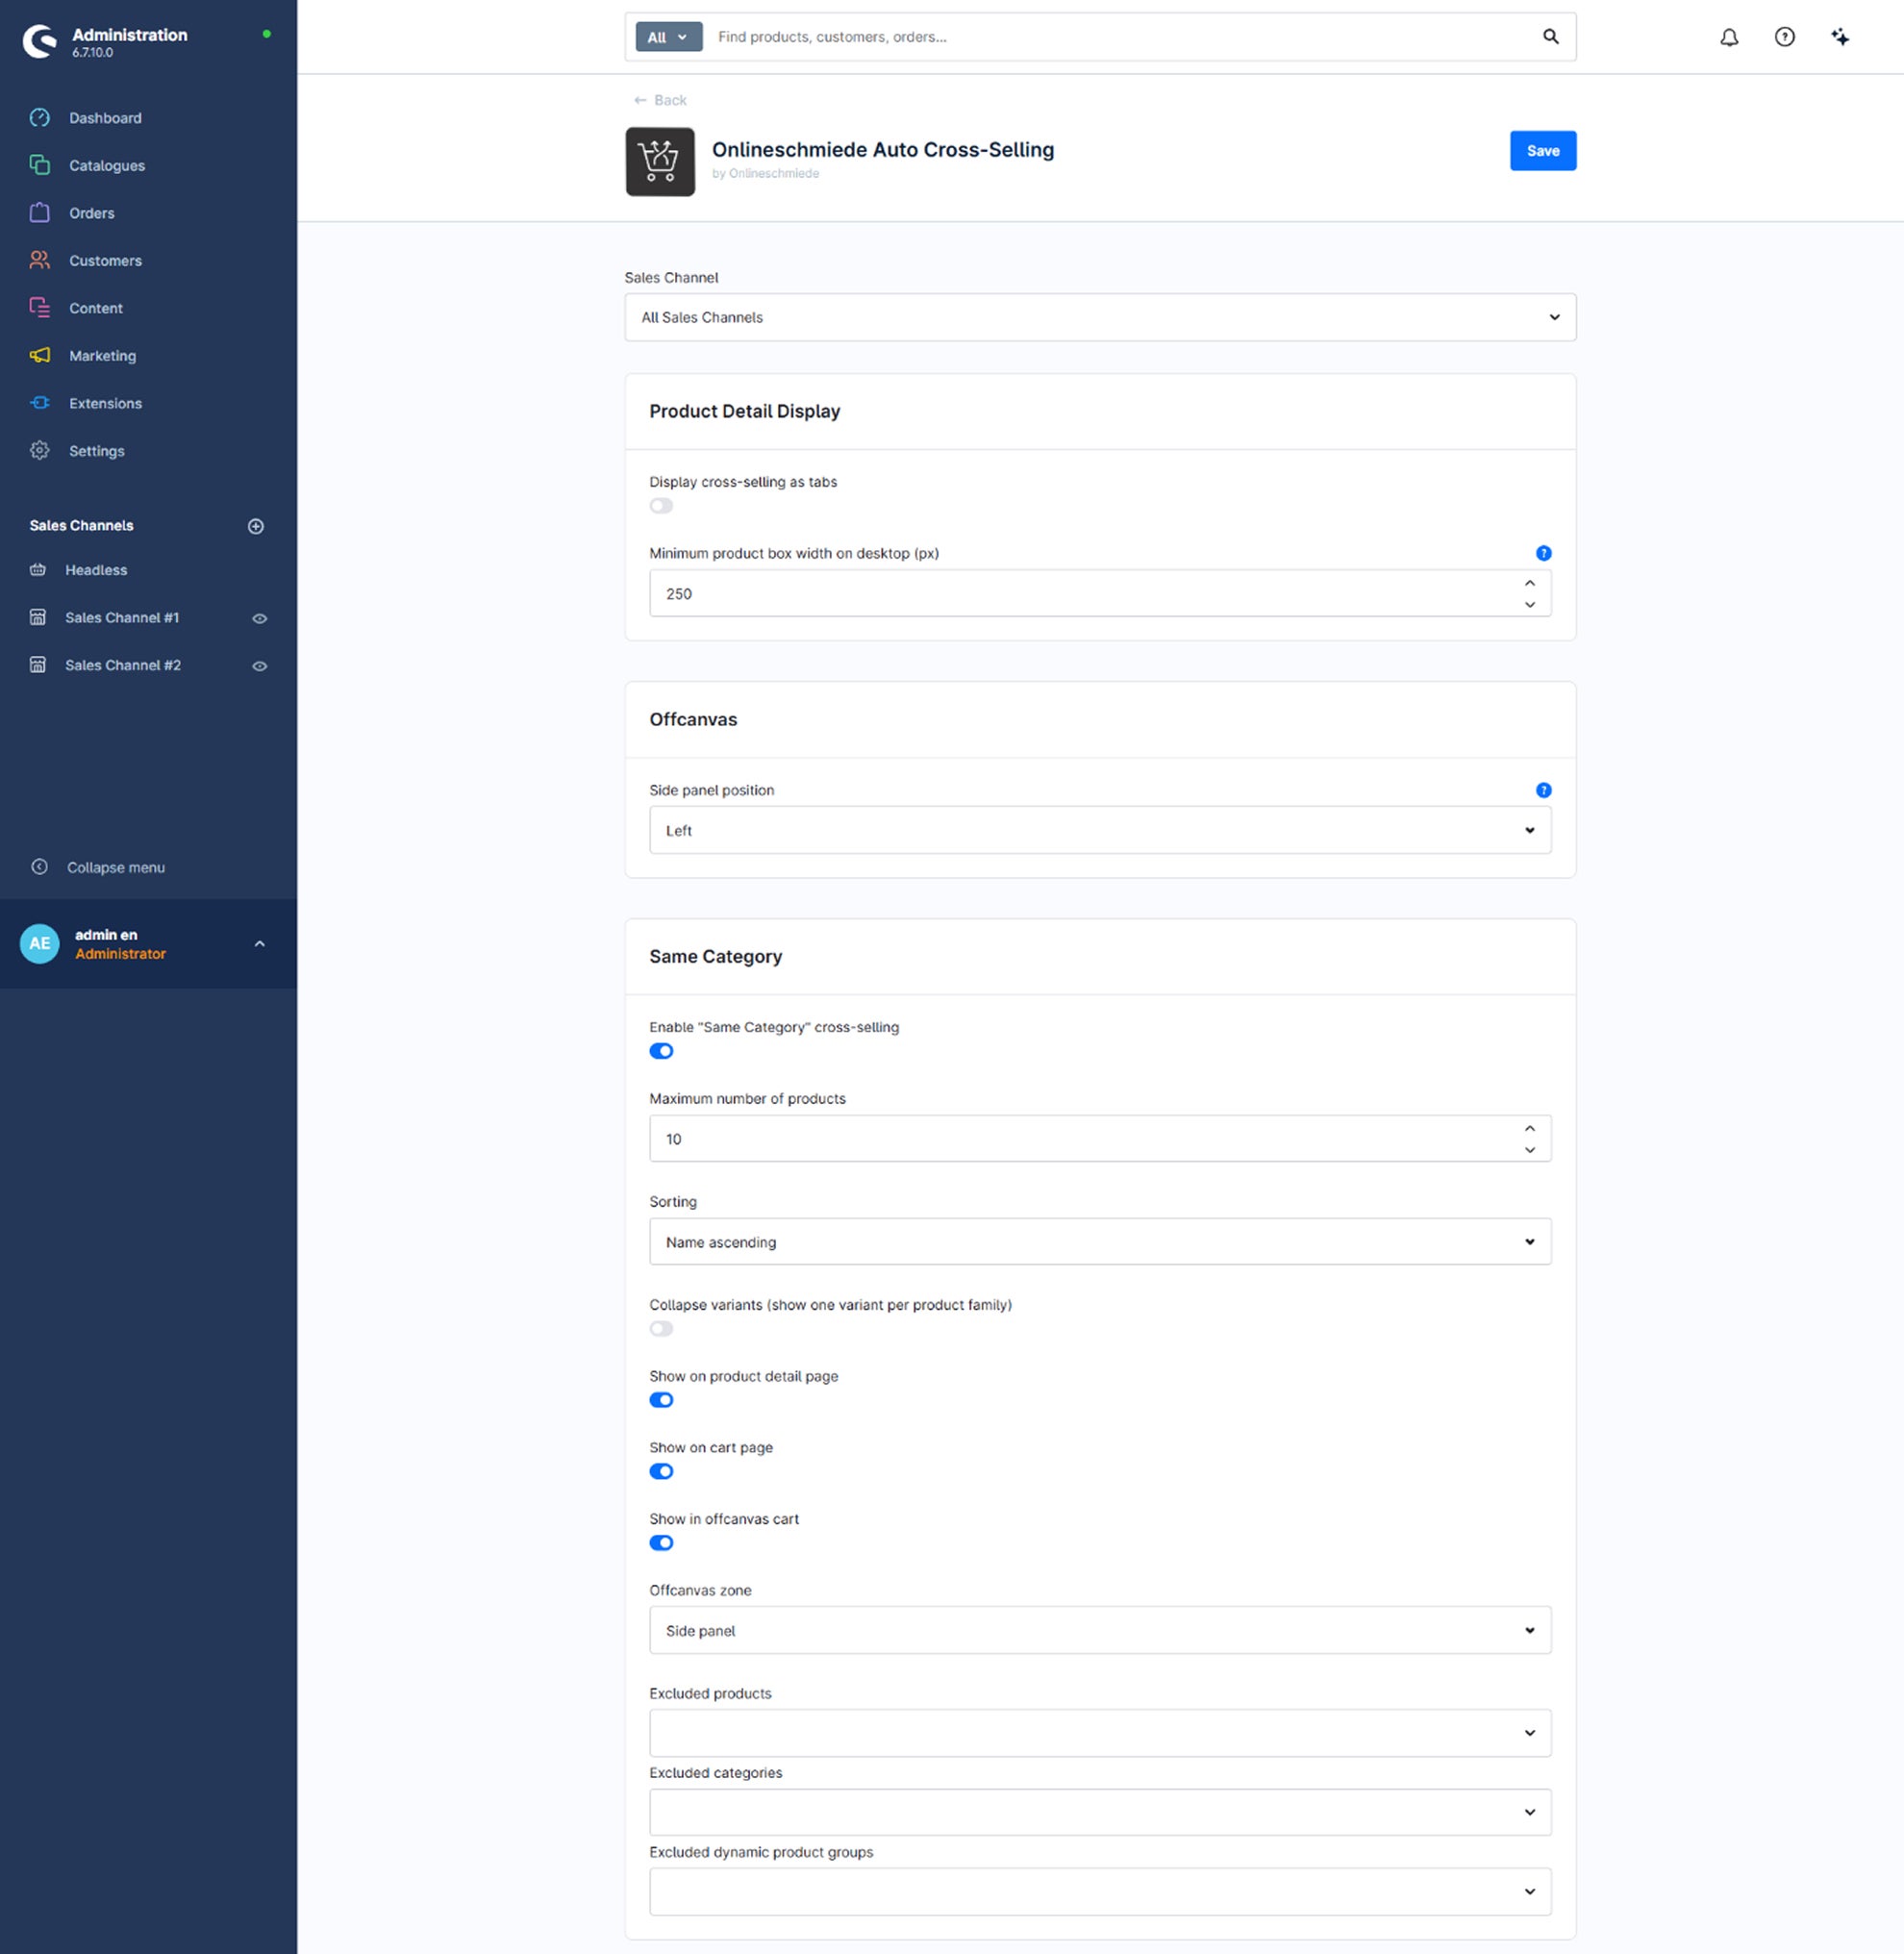Screen dimensions: 1904x1954
Task: Click the Auto Cross-Selling plugin cart icon
Action: [660, 161]
